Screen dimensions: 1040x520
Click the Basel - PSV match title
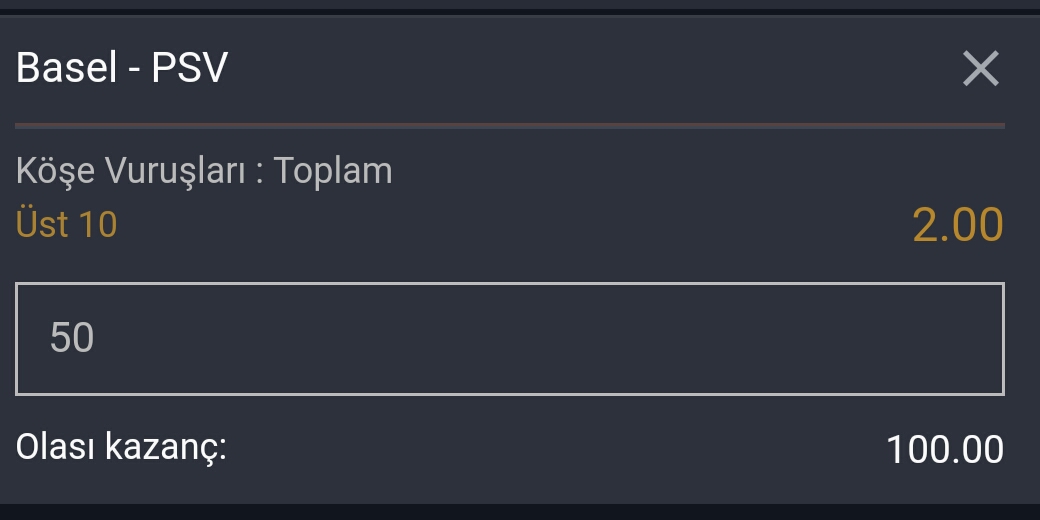pyautogui.click(x=123, y=69)
